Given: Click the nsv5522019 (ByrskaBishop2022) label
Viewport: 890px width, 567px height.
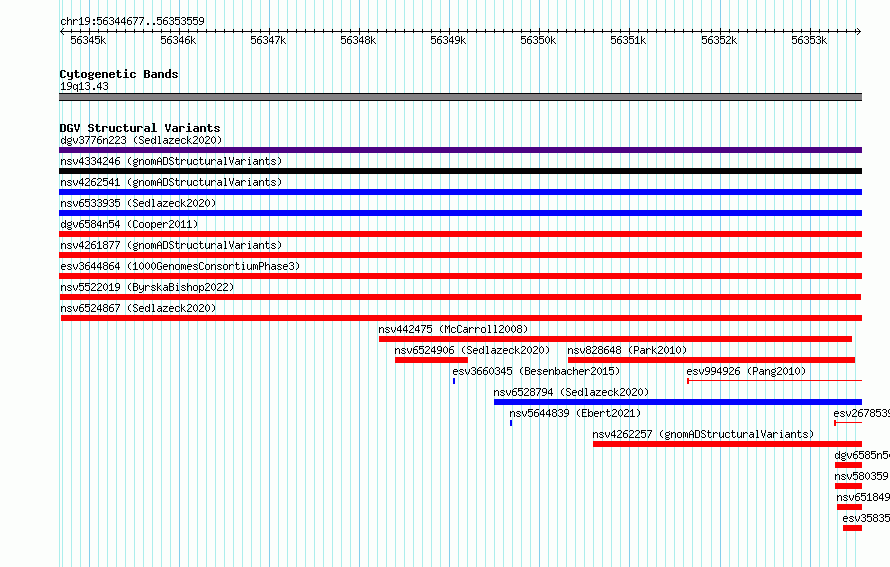Looking at the screenshot, I should tap(147, 287).
